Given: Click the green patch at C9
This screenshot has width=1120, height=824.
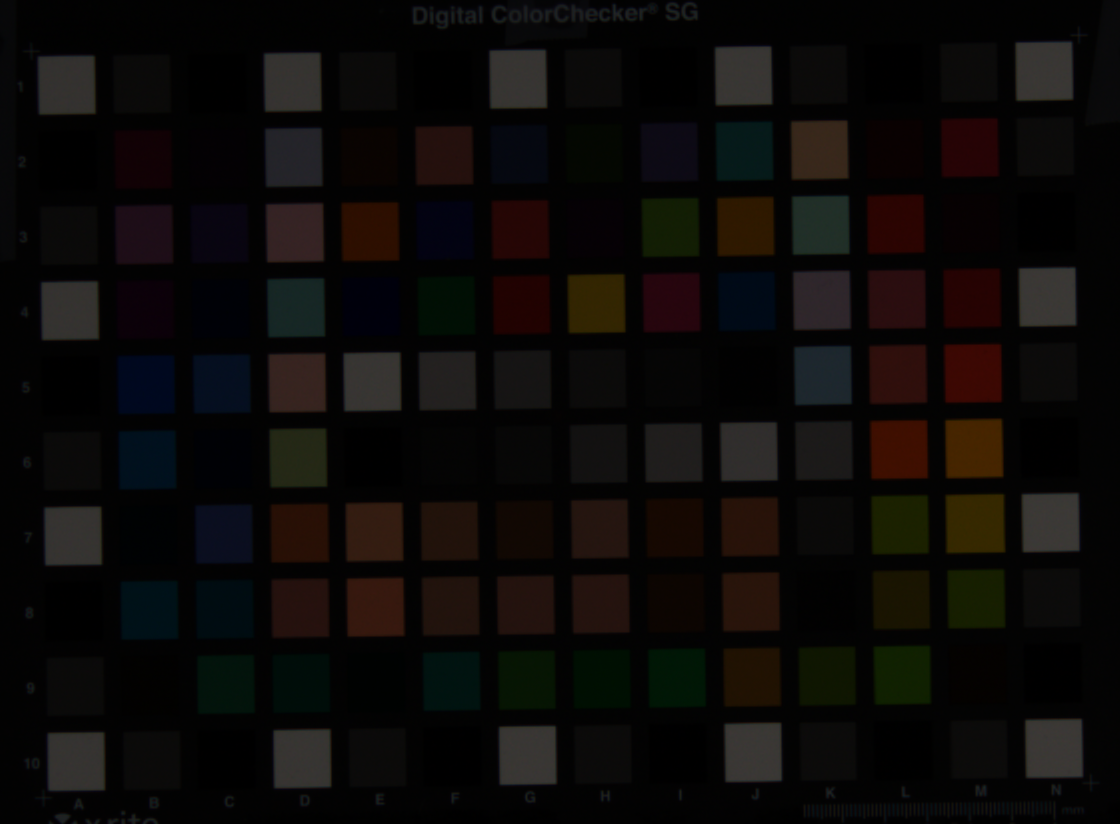Looking at the screenshot, I should click(226, 684).
